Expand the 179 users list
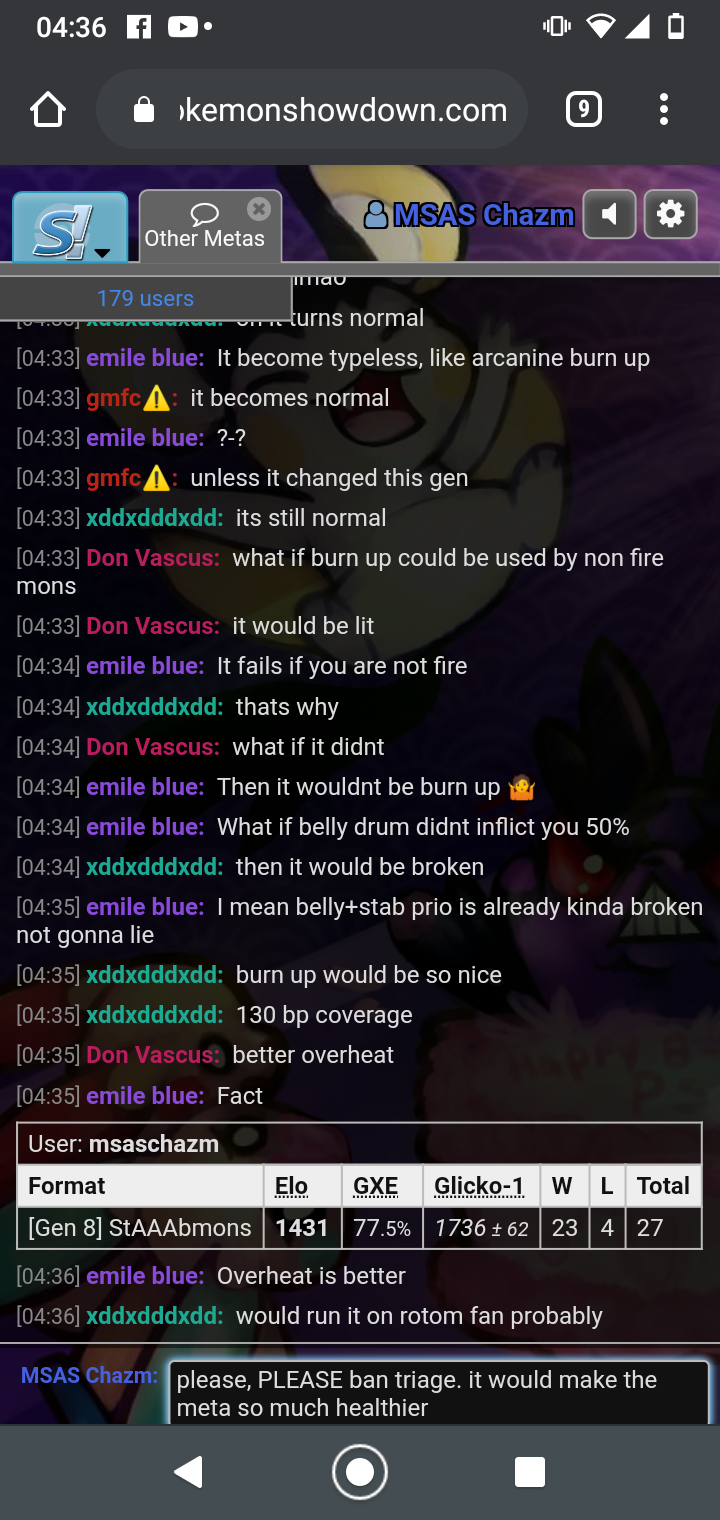 (x=146, y=298)
